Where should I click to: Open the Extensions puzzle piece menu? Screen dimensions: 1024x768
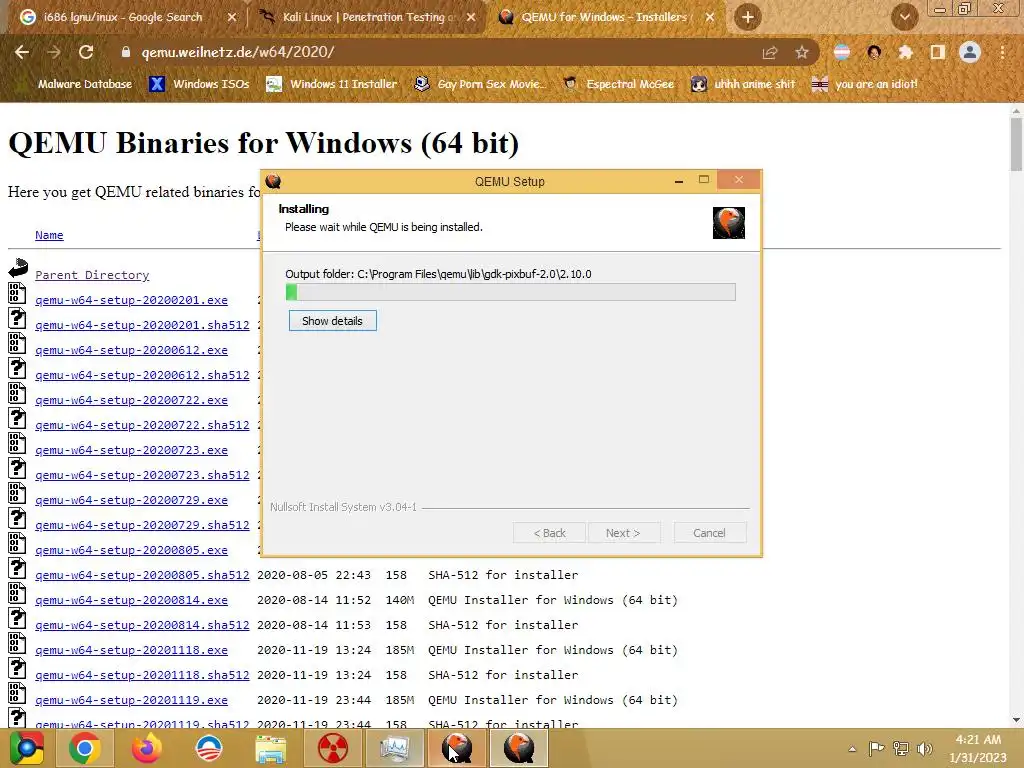(x=905, y=53)
